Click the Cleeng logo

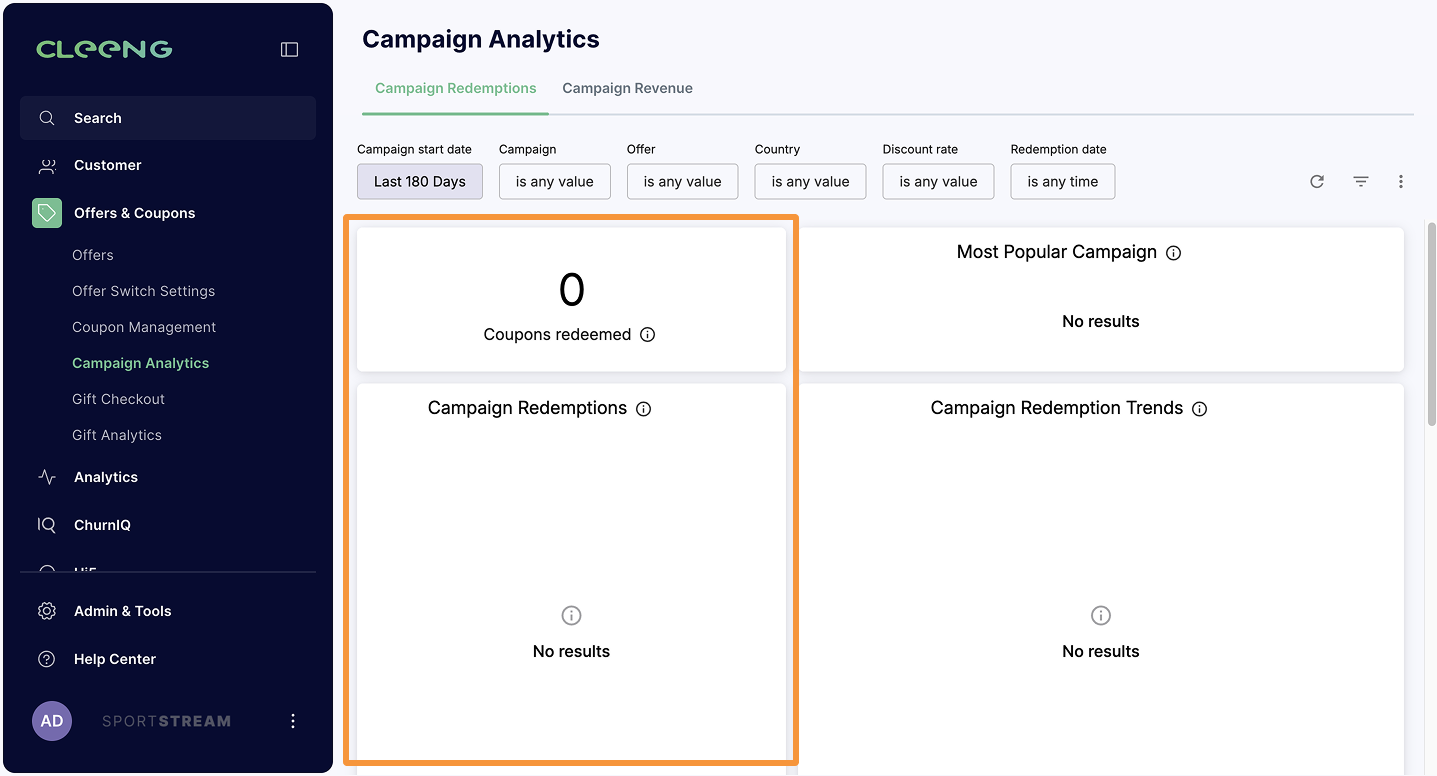(x=104, y=49)
